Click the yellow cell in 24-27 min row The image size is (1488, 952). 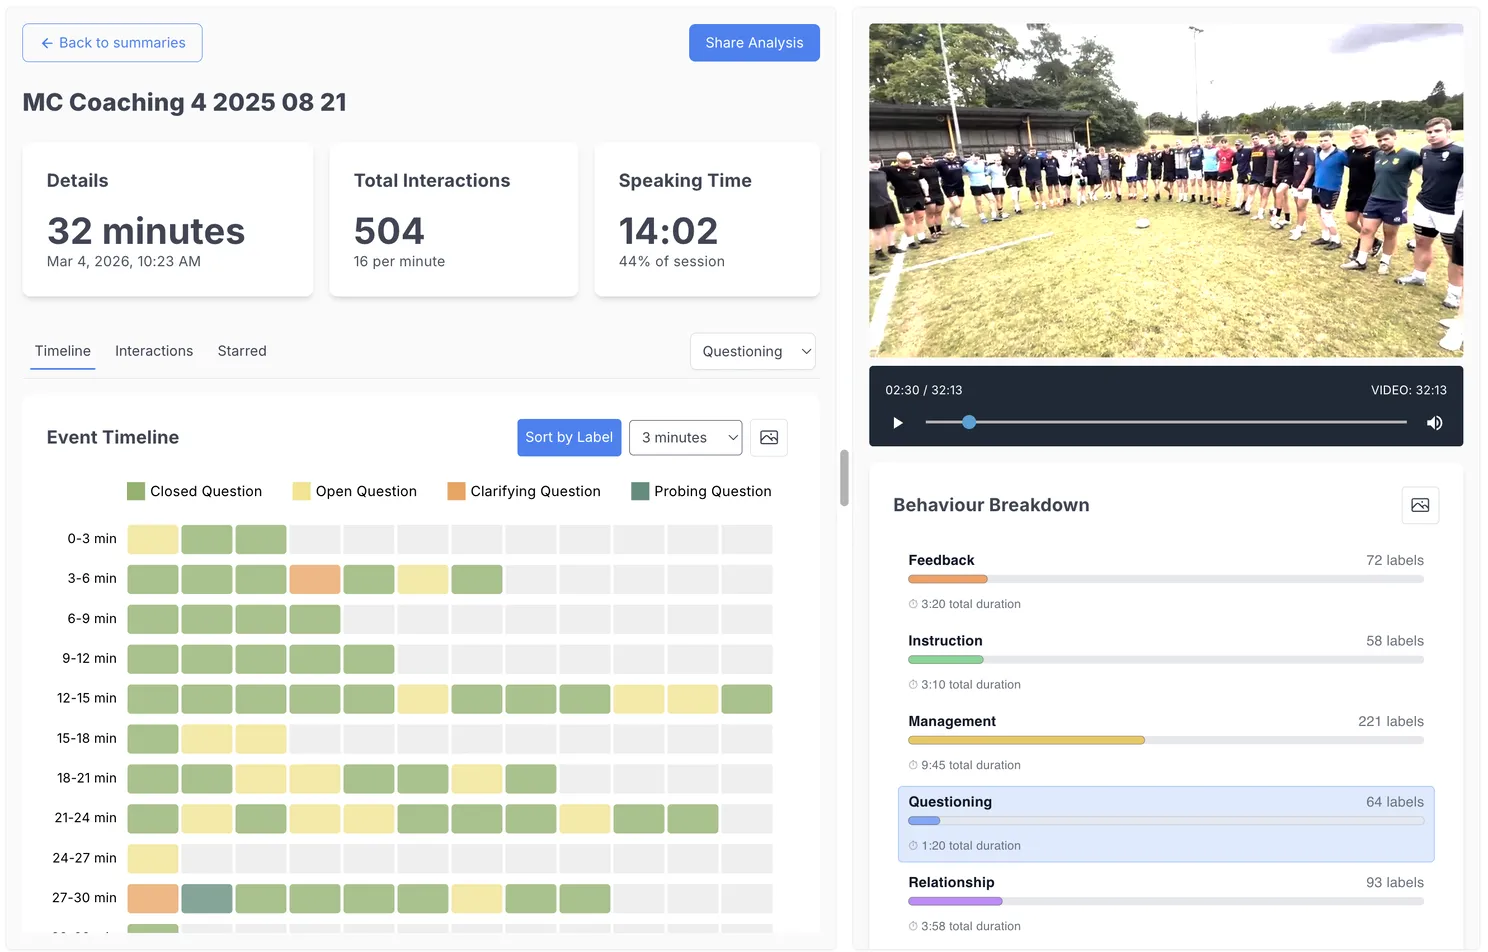(x=153, y=858)
